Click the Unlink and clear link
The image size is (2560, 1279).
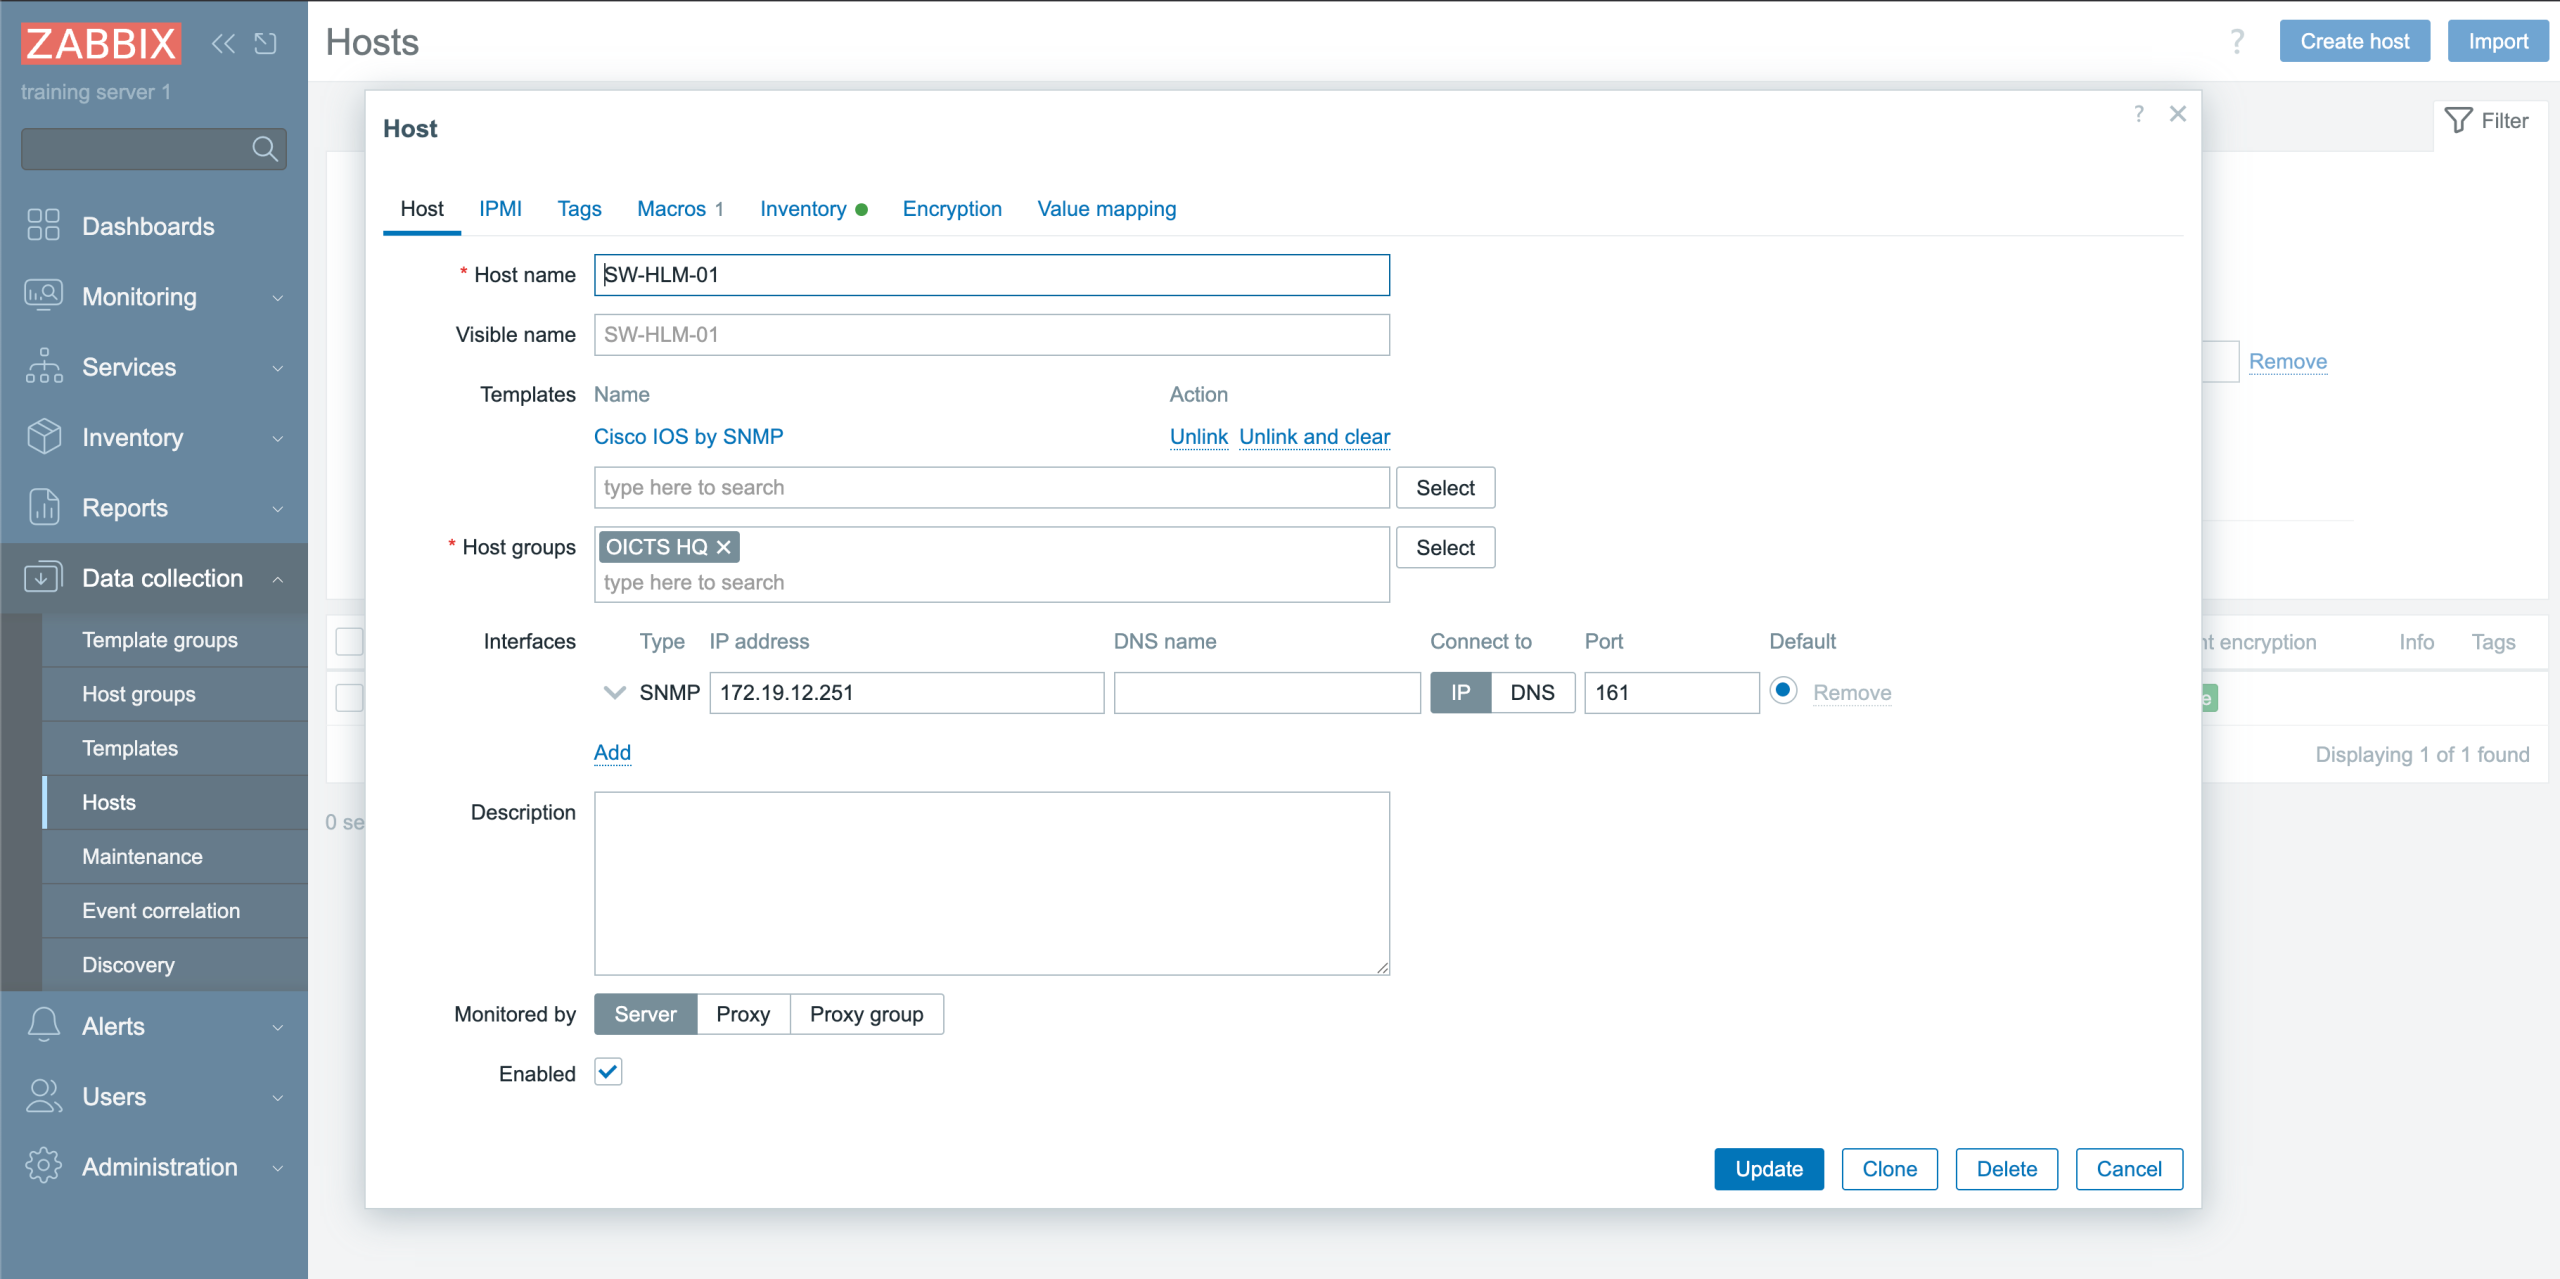coord(1313,436)
